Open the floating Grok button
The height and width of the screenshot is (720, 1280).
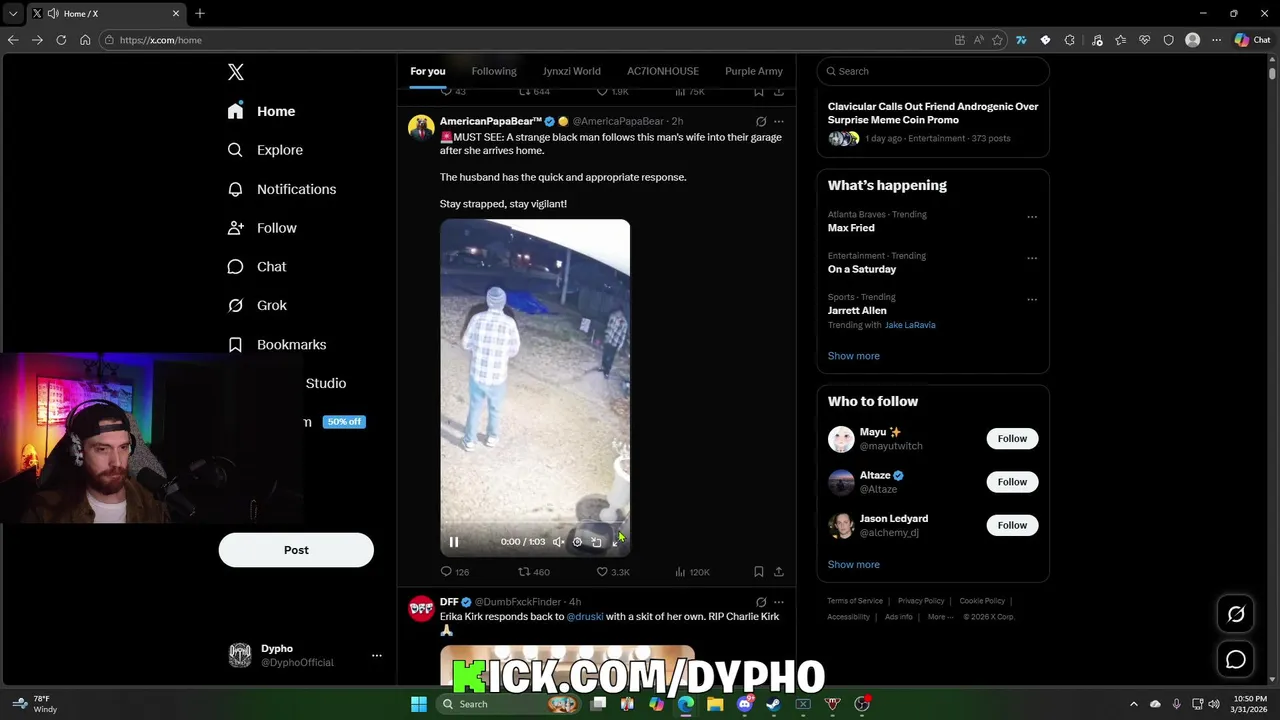[1236, 615]
